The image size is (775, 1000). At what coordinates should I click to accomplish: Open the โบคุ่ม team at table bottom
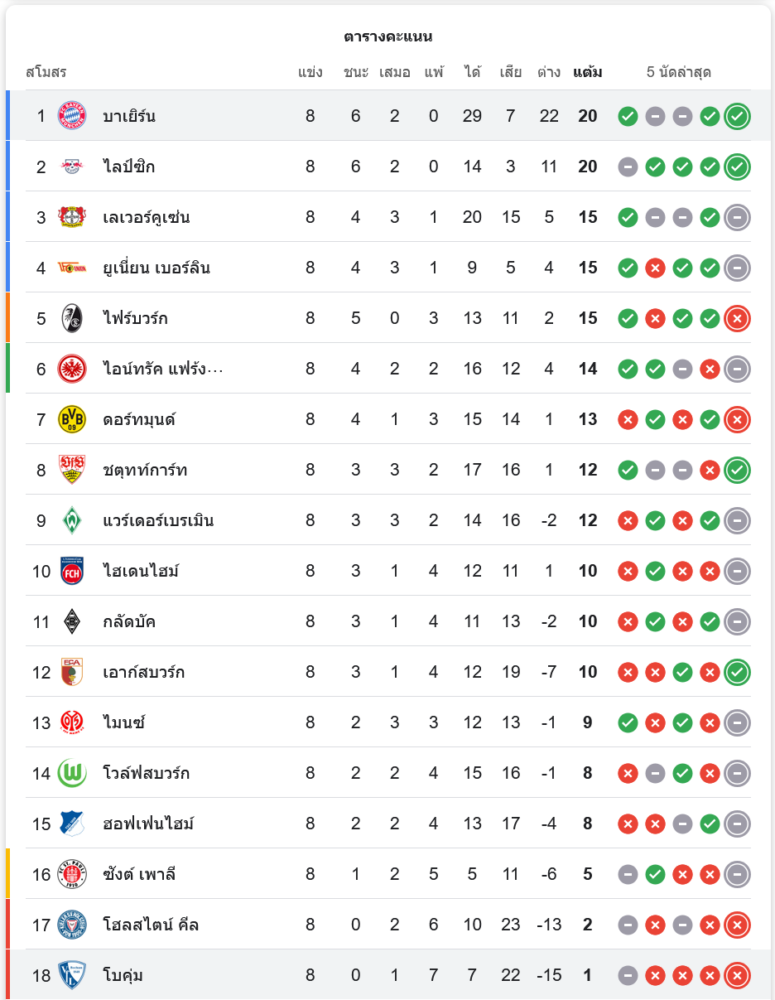coord(124,975)
